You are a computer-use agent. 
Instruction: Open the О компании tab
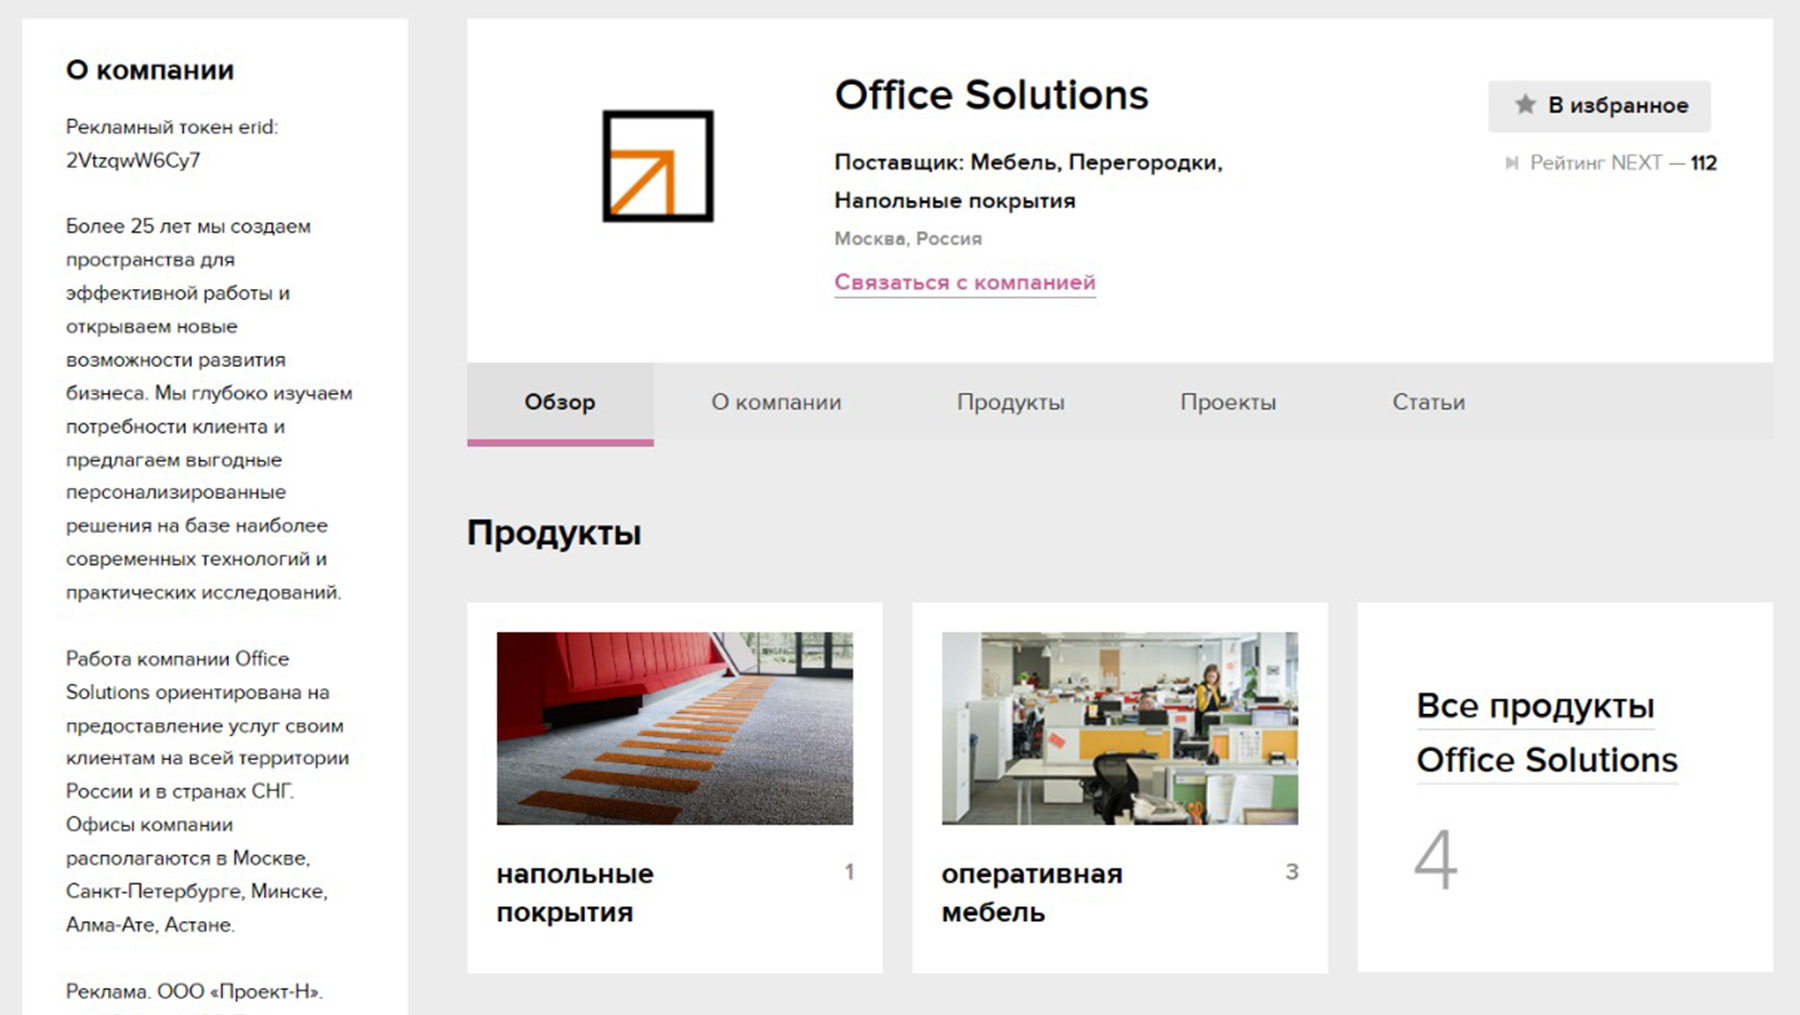point(776,402)
